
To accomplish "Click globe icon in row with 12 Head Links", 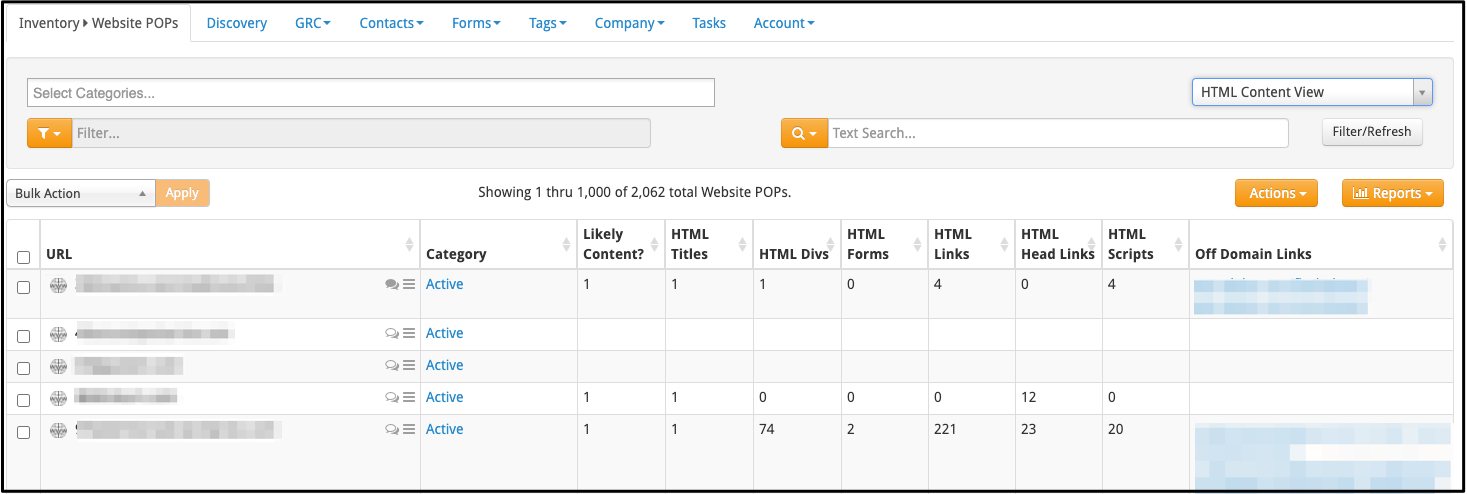I will click(x=58, y=398).
